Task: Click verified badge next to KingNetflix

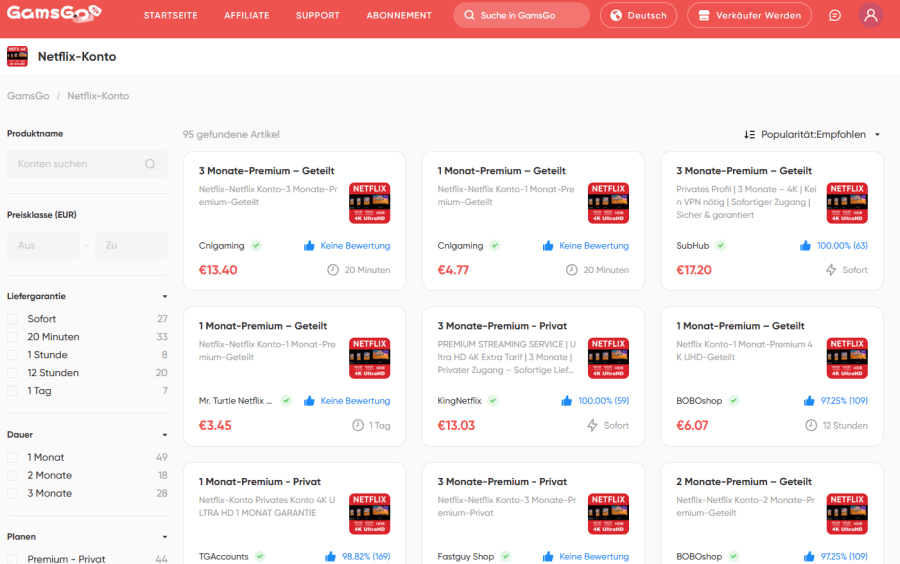Action: pos(494,401)
